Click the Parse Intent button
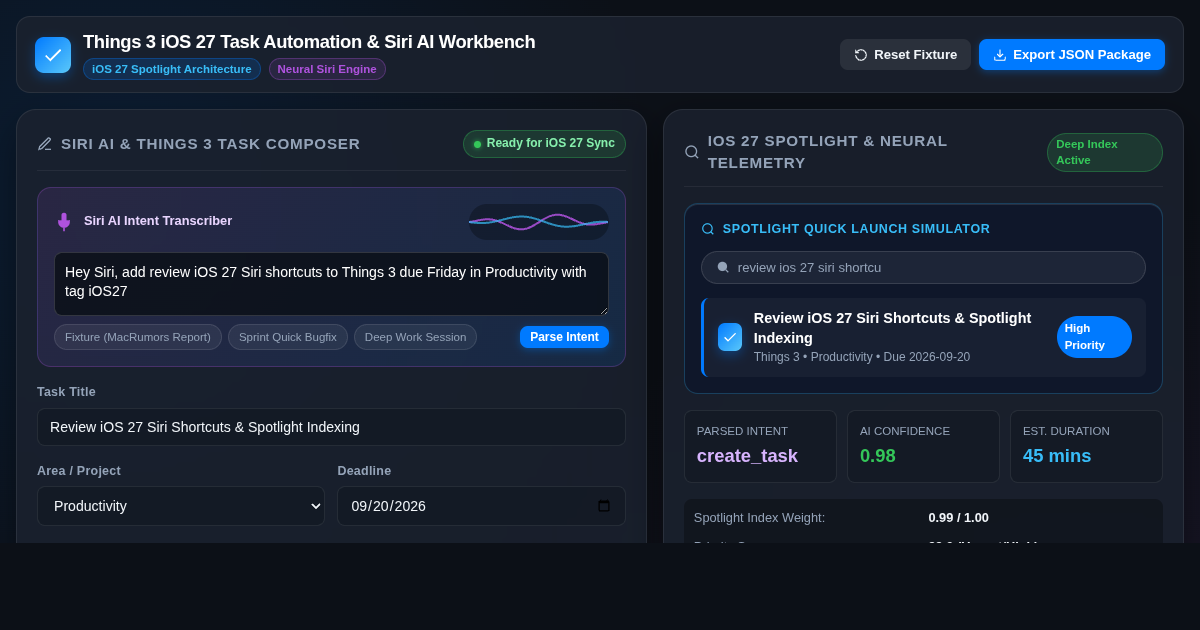This screenshot has height=630, width=1200. coord(564,337)
